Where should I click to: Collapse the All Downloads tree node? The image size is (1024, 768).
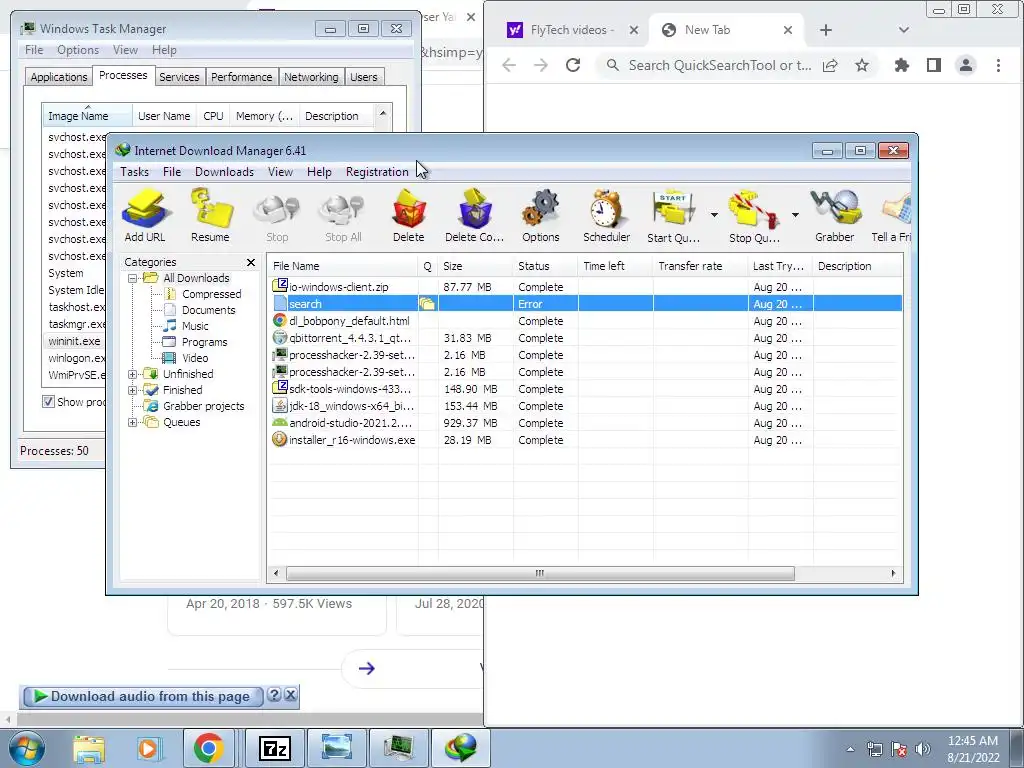click(133, 278)
